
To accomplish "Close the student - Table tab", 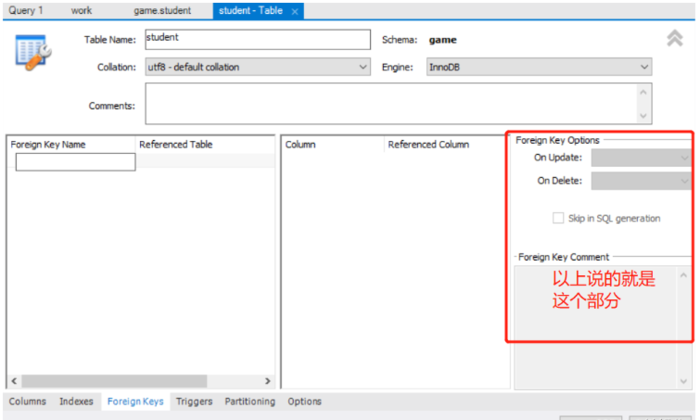I will (x=294, y=11).
